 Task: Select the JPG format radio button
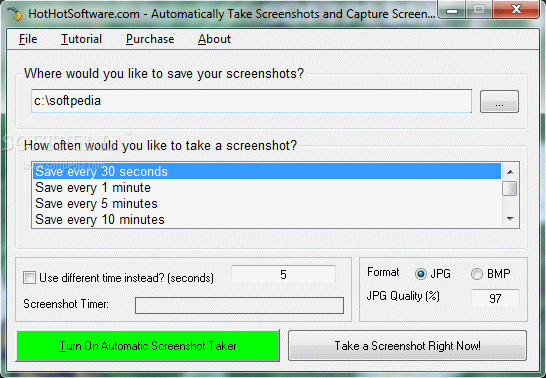coord(421,274)
